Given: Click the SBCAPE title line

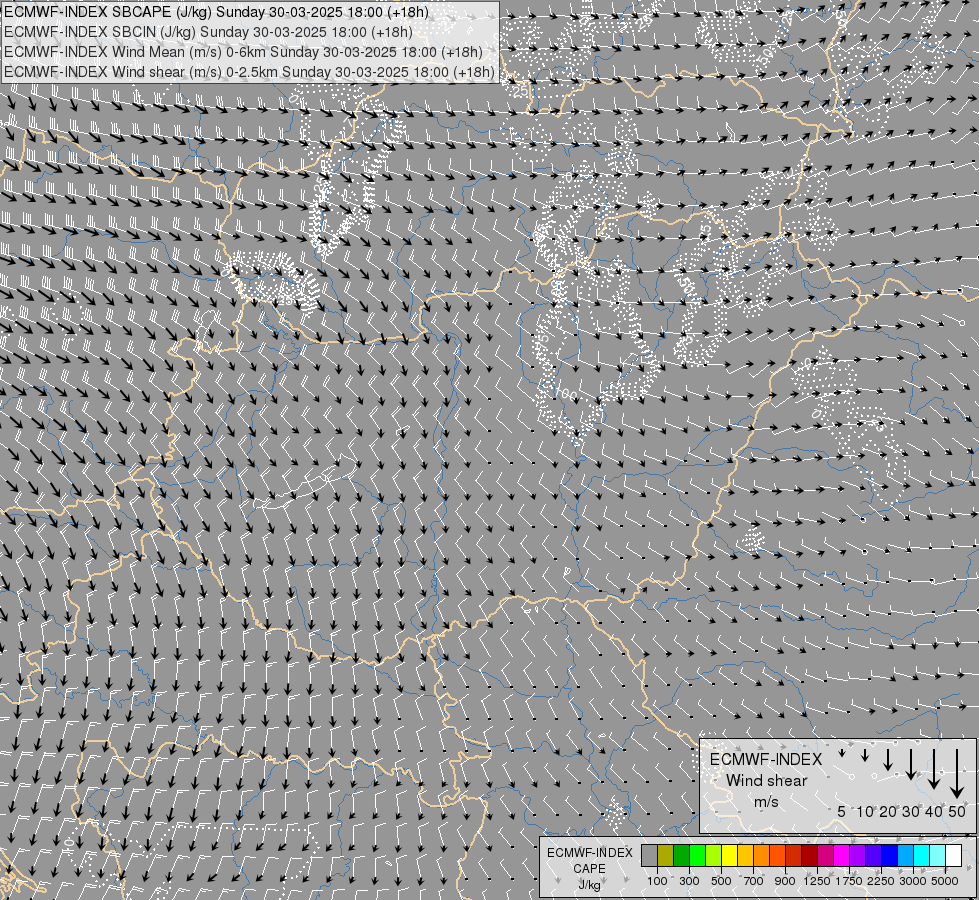Looking at the screenshot, I should tap(217, 12).
